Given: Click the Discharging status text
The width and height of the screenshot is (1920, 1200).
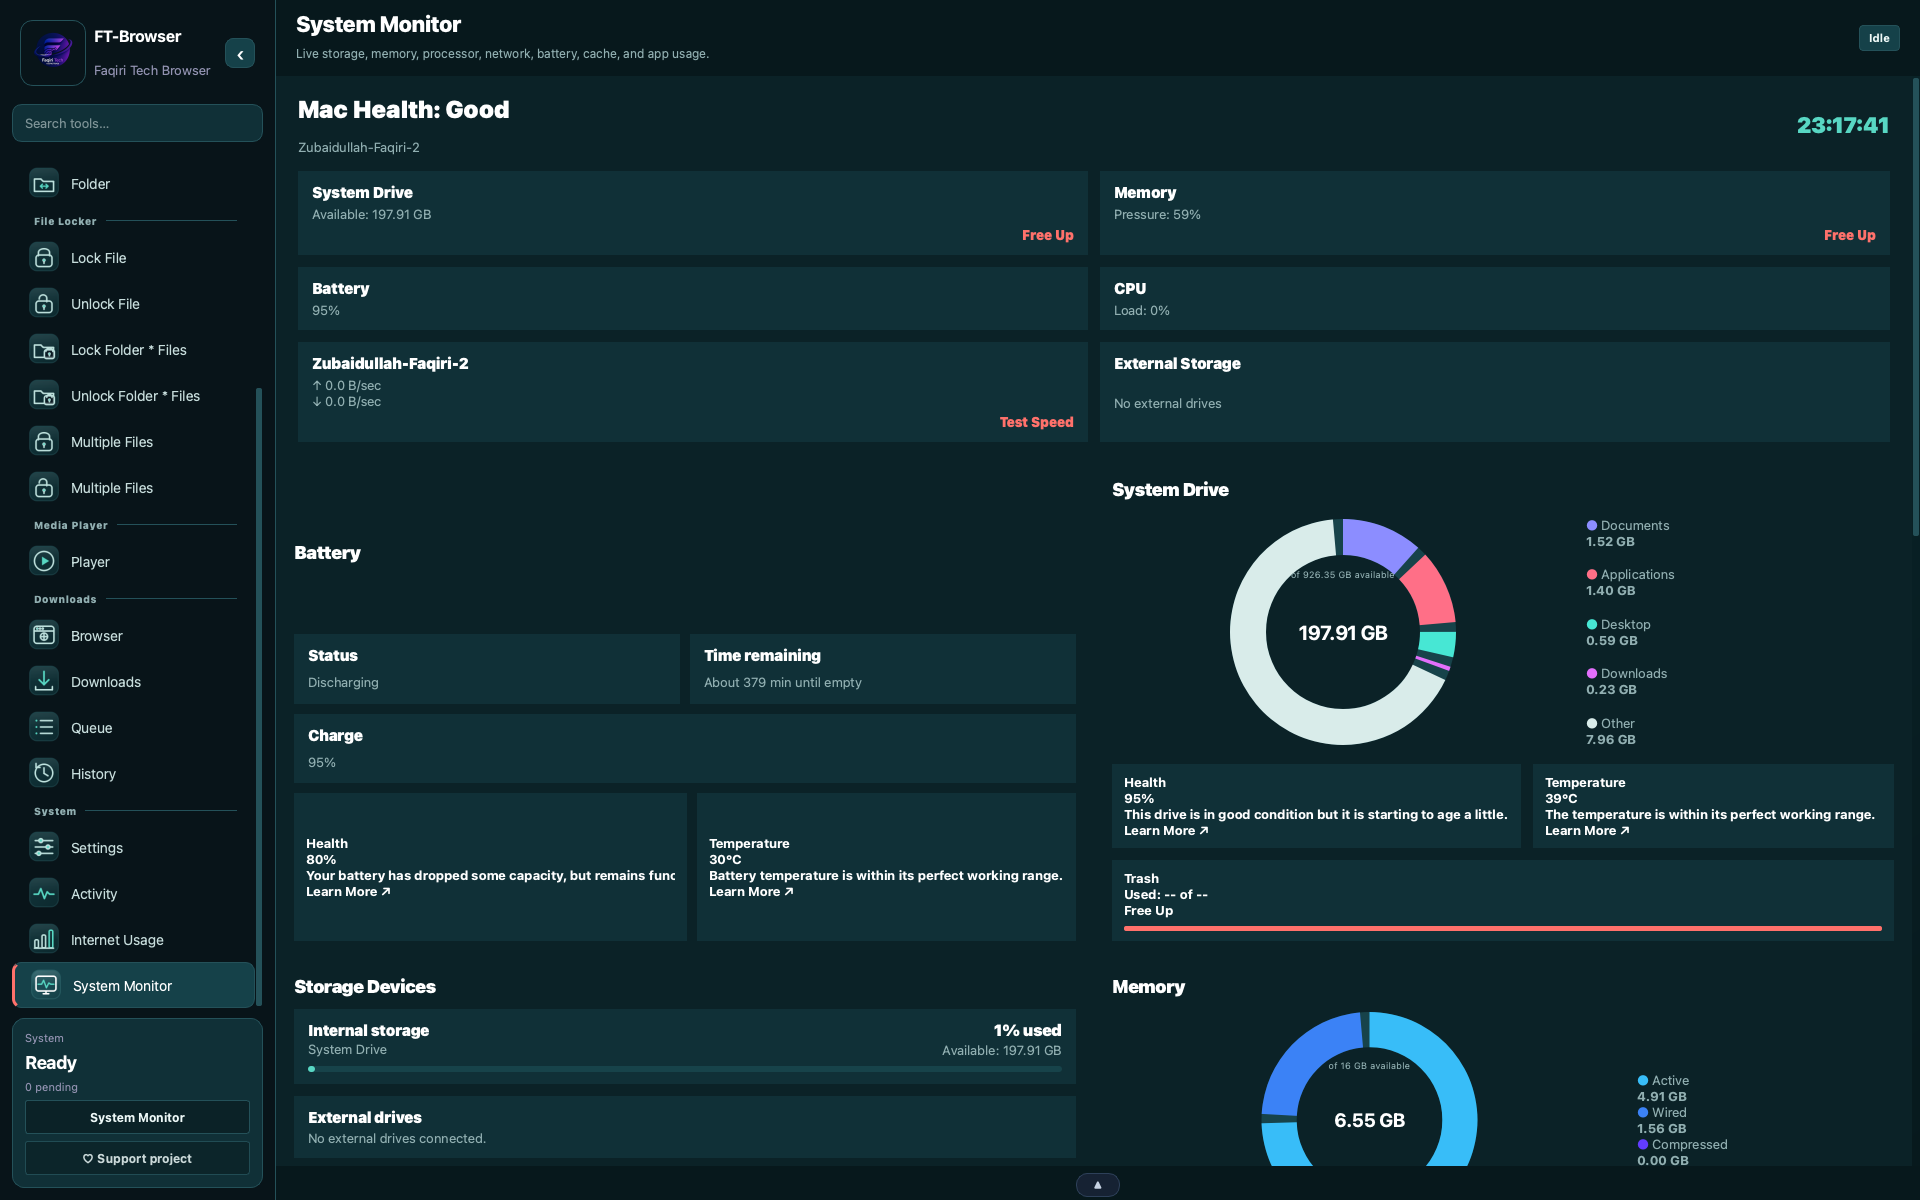Looking at the screenshot, I should (x=343, y=683).
